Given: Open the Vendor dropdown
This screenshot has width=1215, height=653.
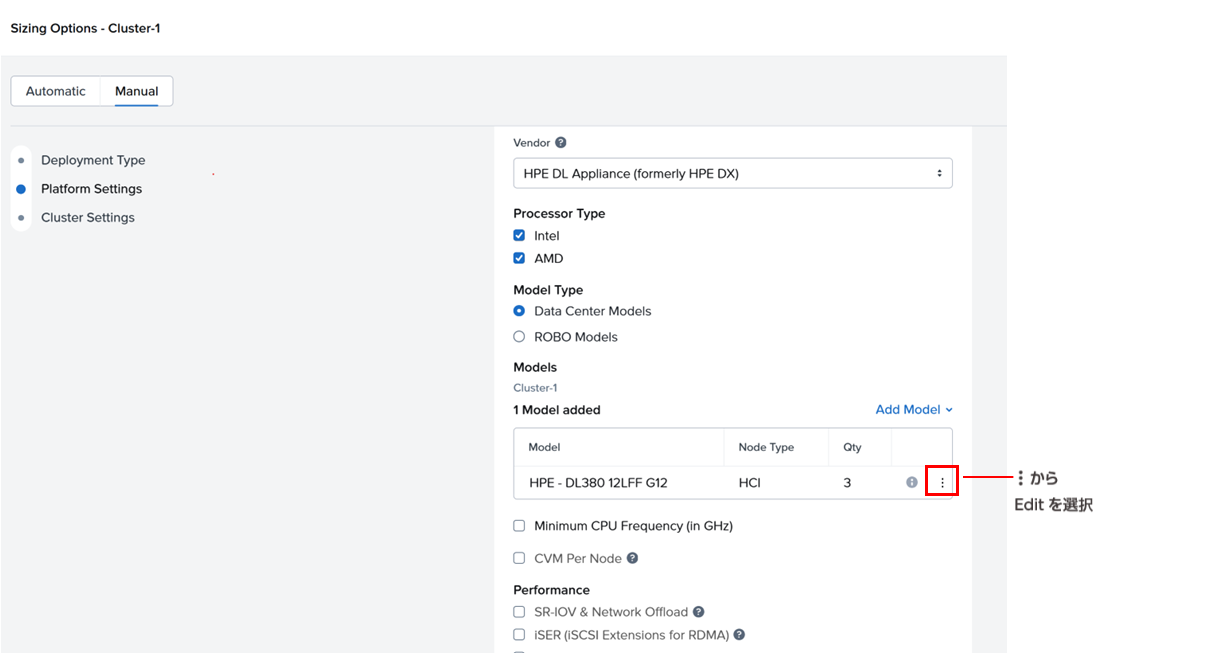Looking at the screenshot, I should click(732, 173).
